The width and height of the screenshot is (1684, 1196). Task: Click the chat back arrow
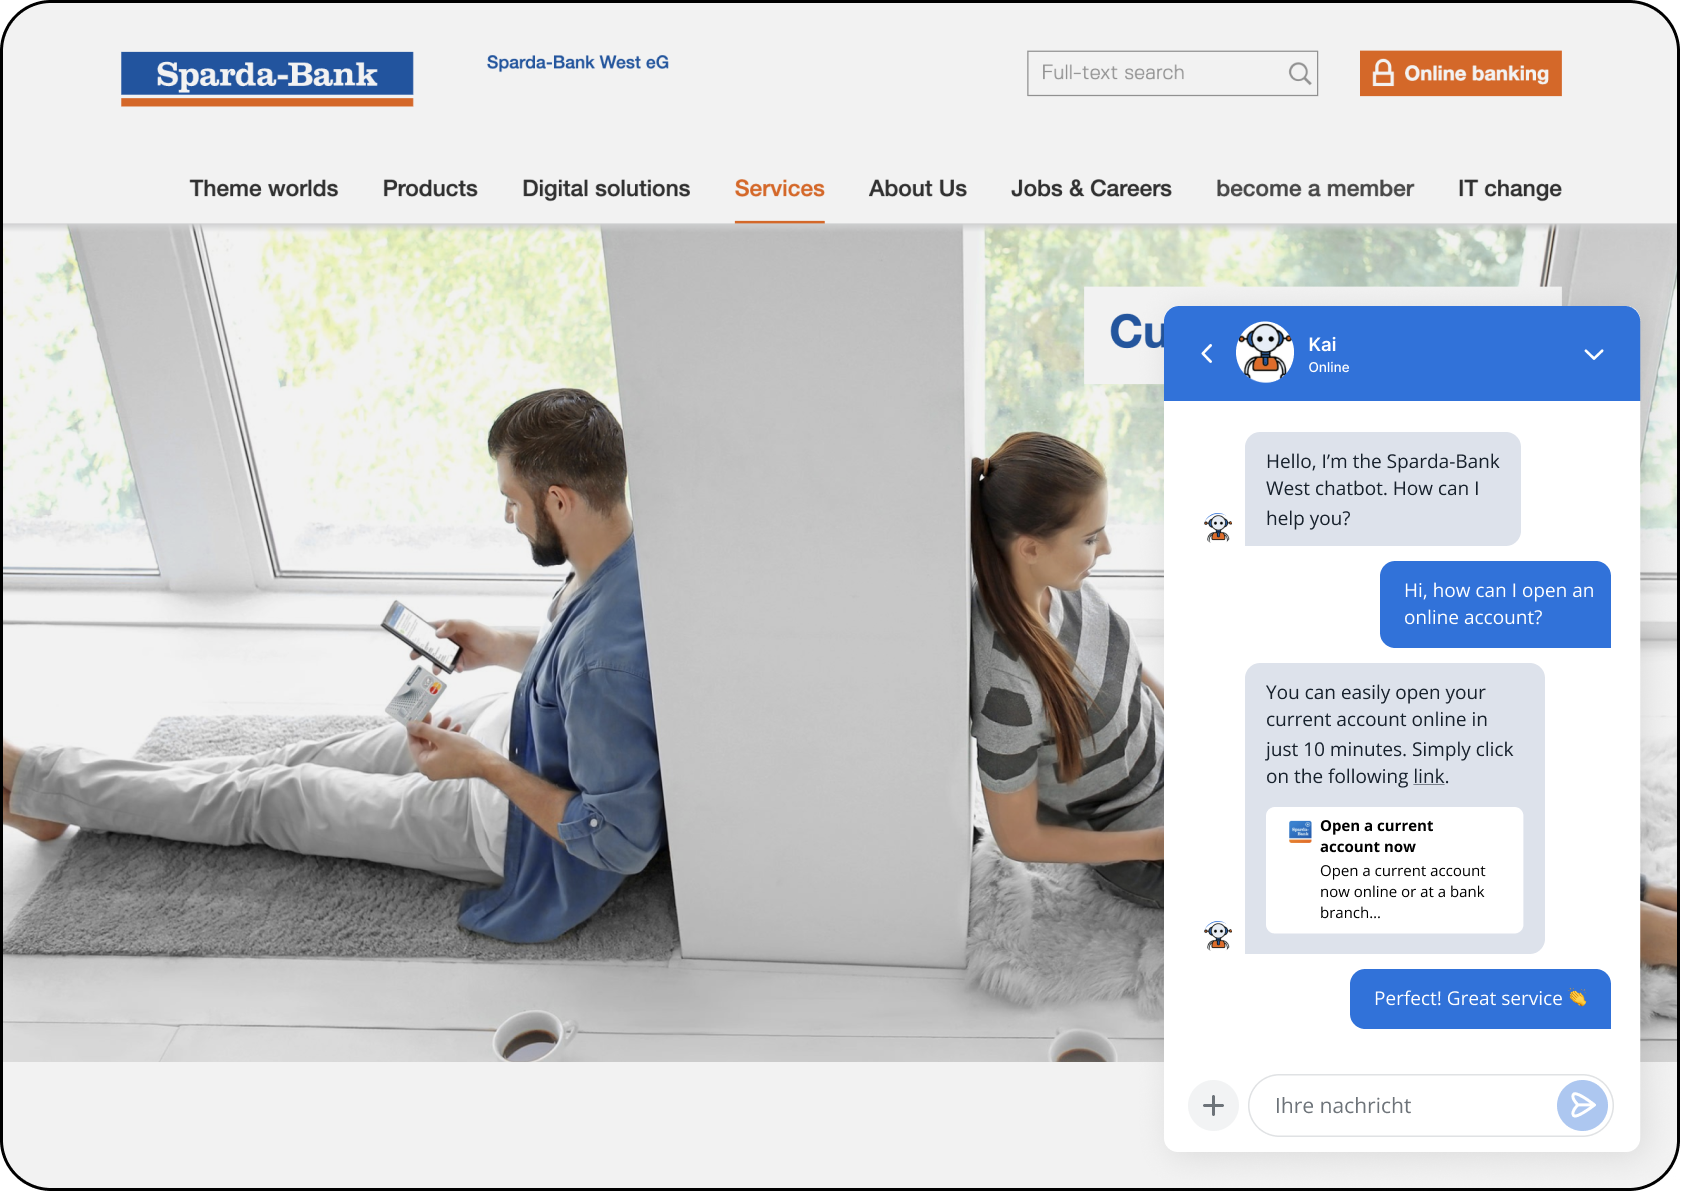(1207, 354)
